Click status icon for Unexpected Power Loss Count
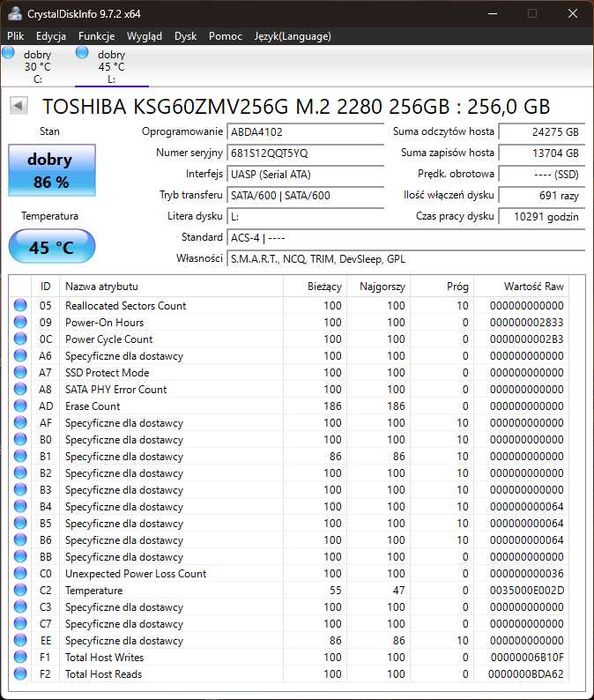594x700 pixels. point(20,573)
